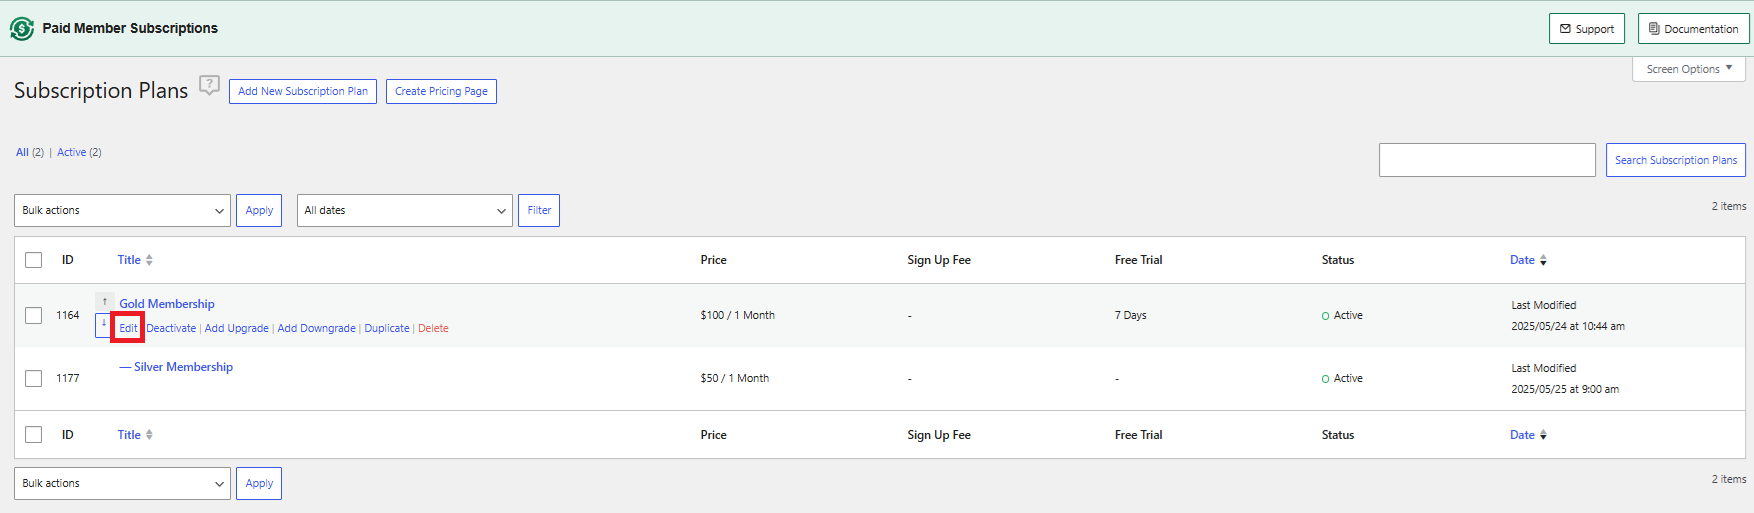
Task: Tick the select-all checkbox in the table header
Action: (x=34, y=260)
